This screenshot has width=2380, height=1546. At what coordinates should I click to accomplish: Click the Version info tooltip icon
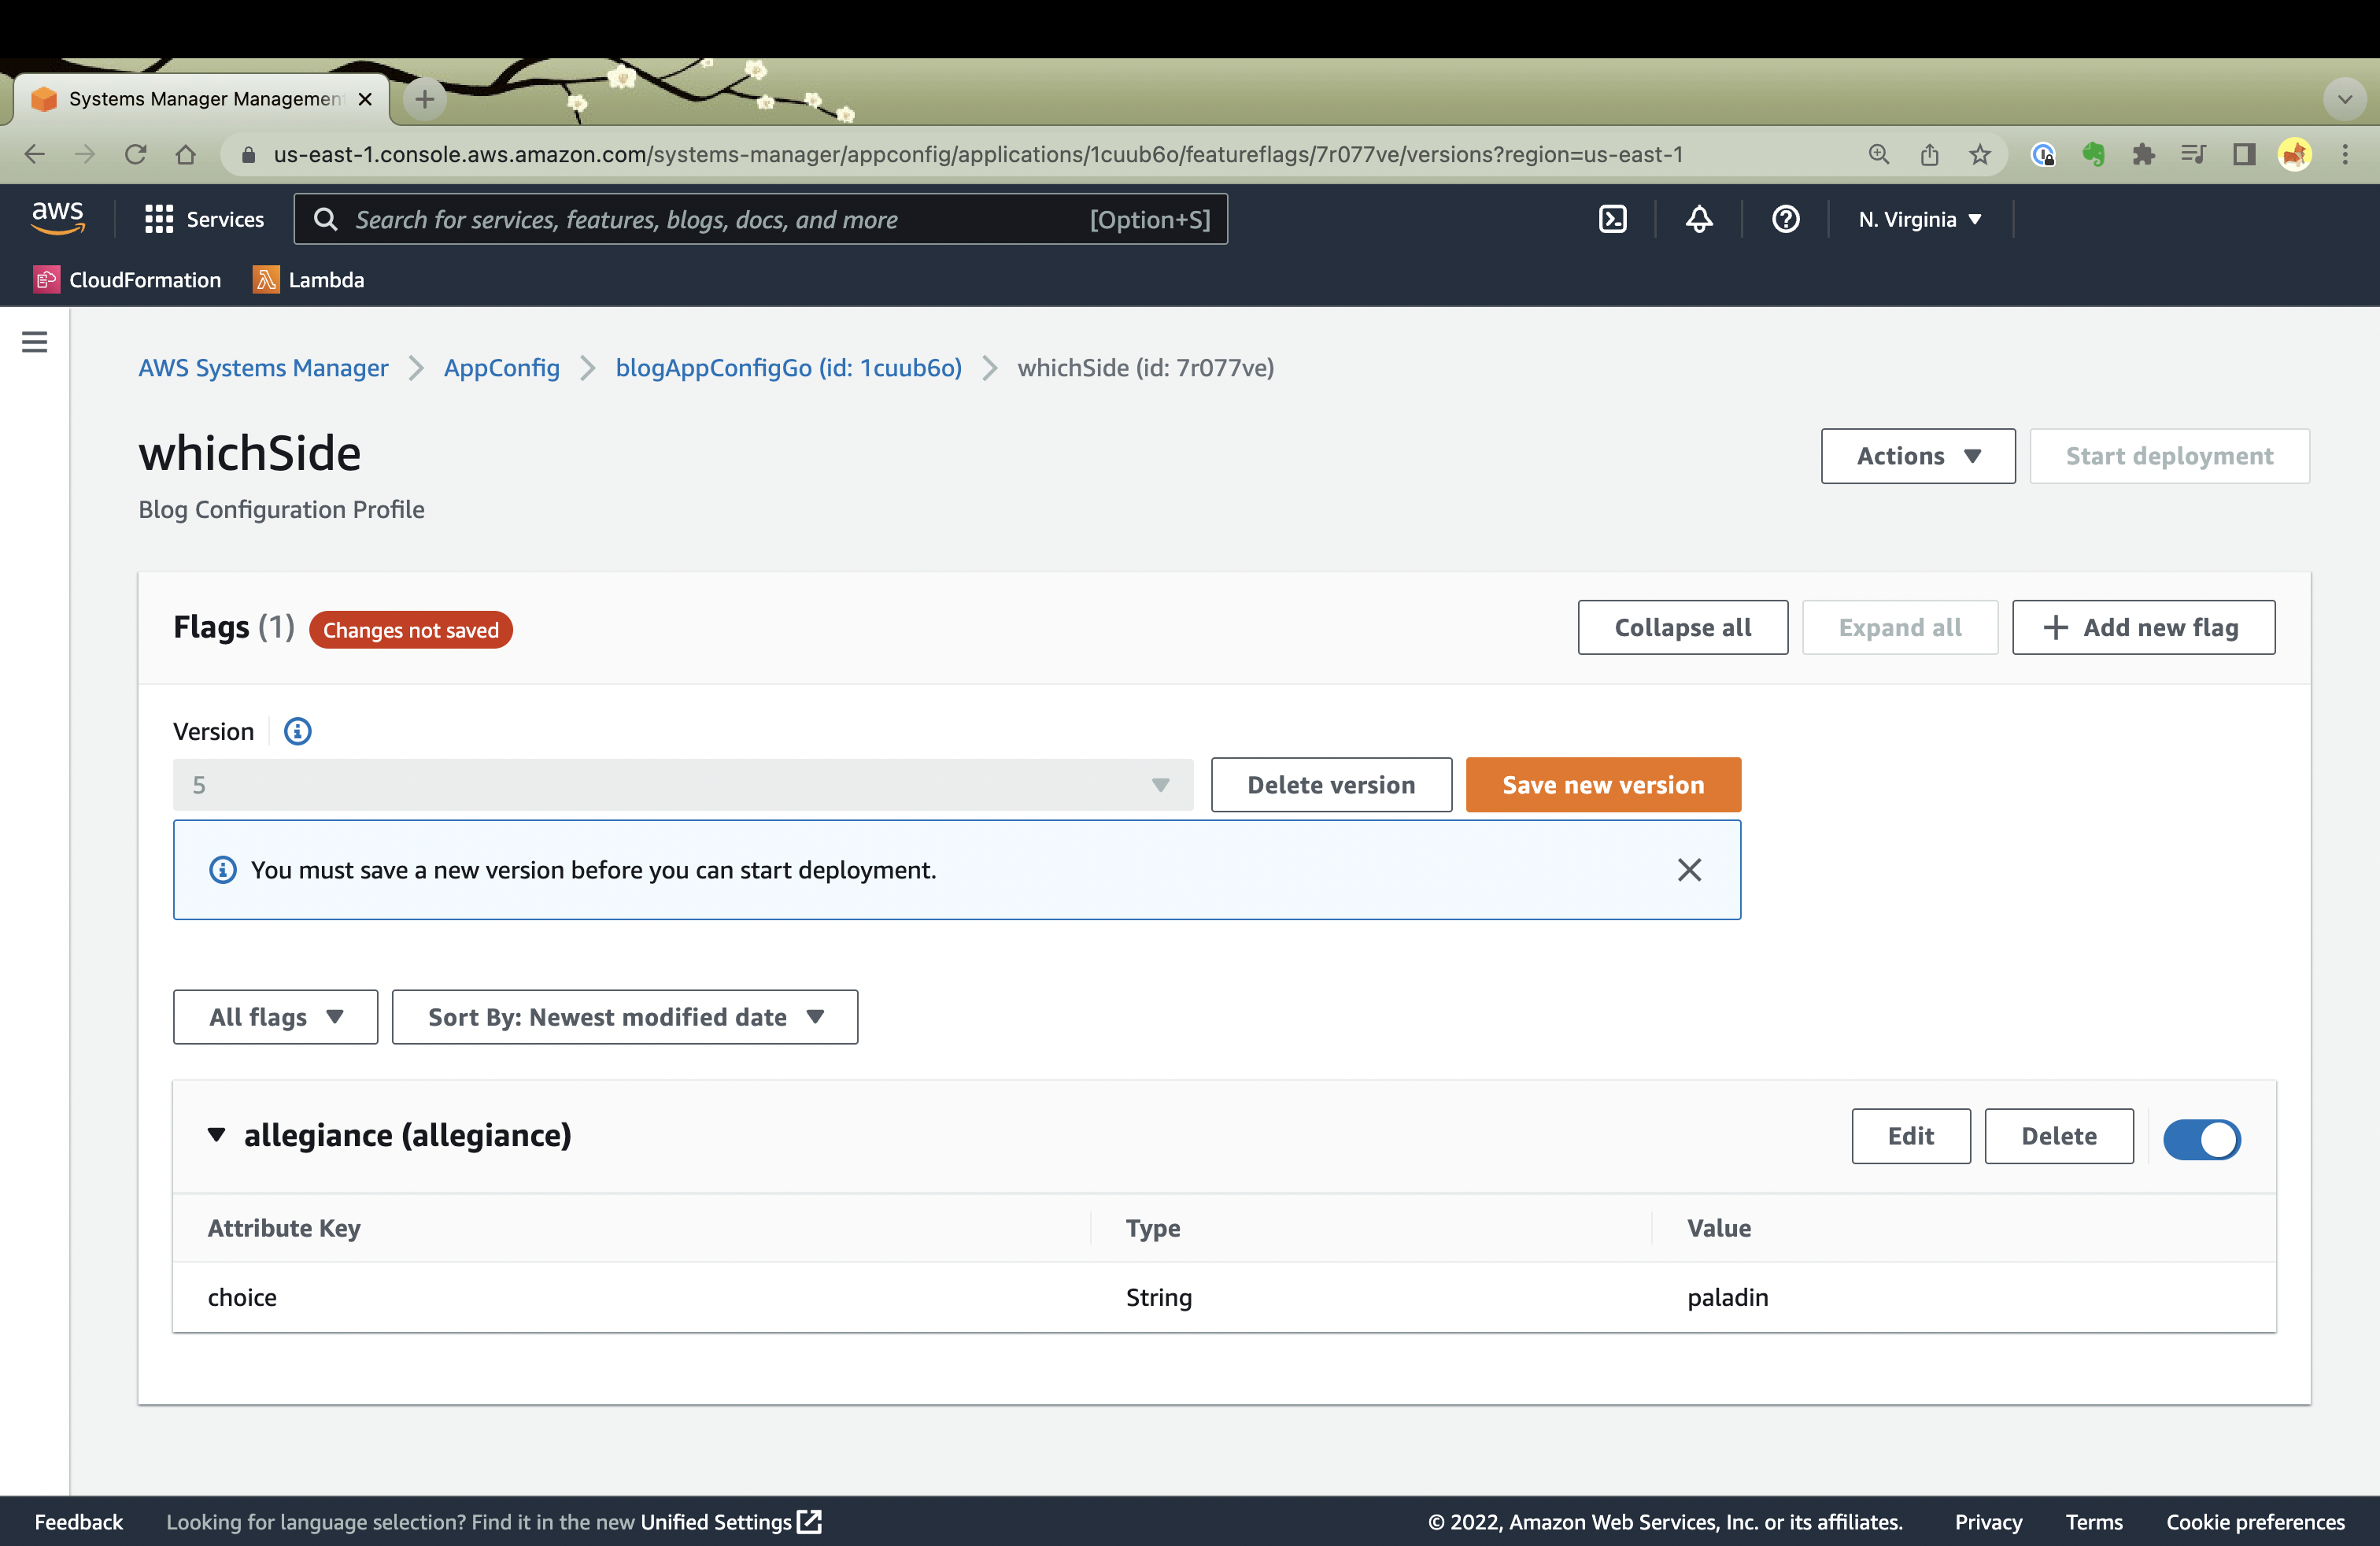(x=296, y=731)
